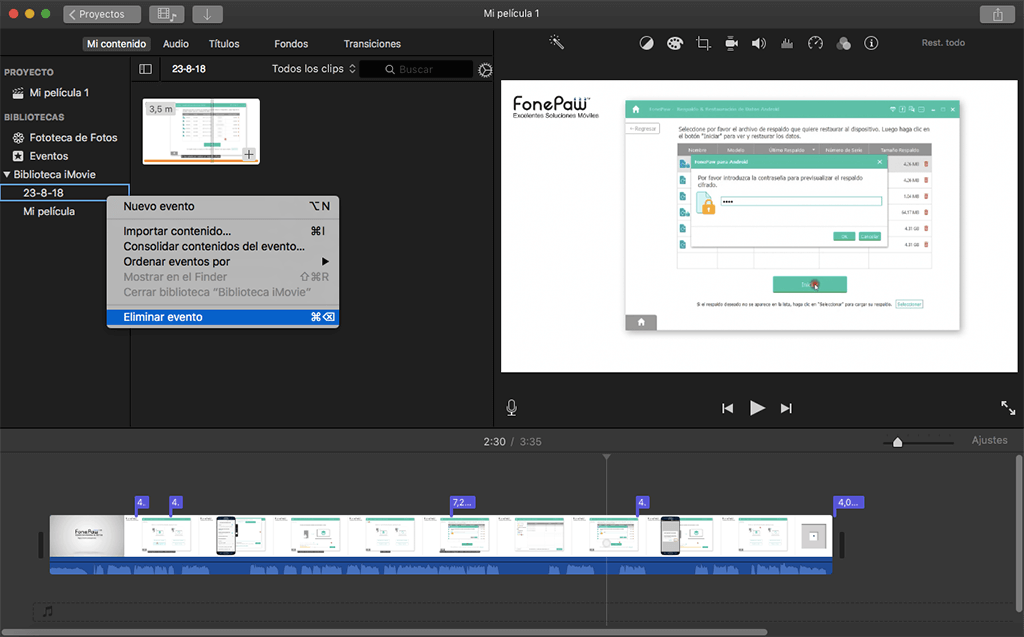This screenshot has height=637, width=1024.
Task: Click the import down-arrow button
Action: coord(207,14)
